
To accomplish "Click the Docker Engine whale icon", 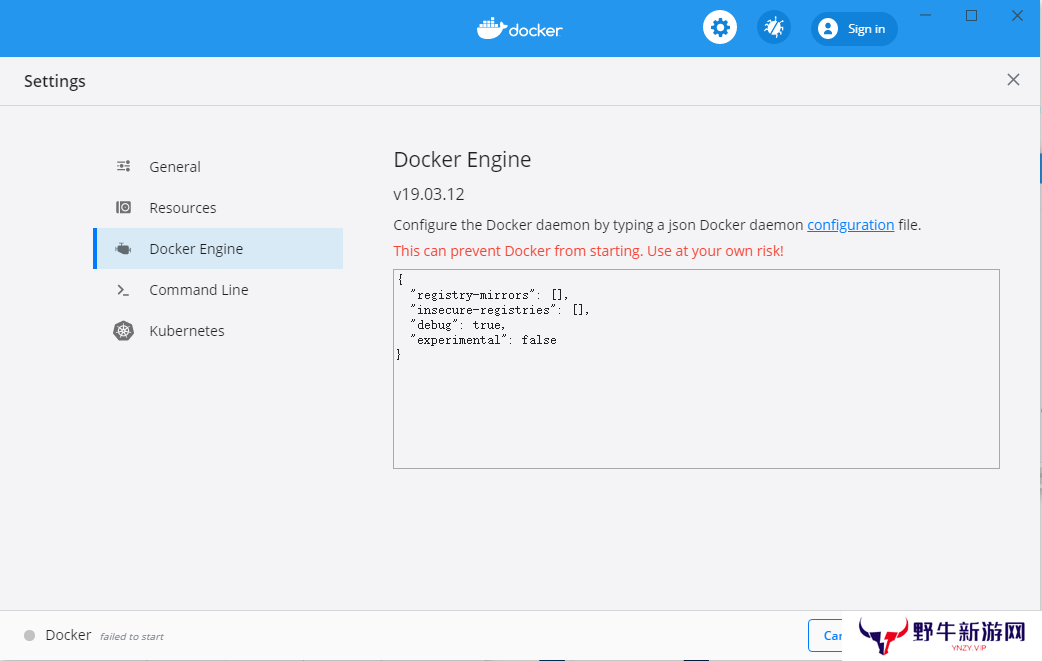I will tap(124, 248).
